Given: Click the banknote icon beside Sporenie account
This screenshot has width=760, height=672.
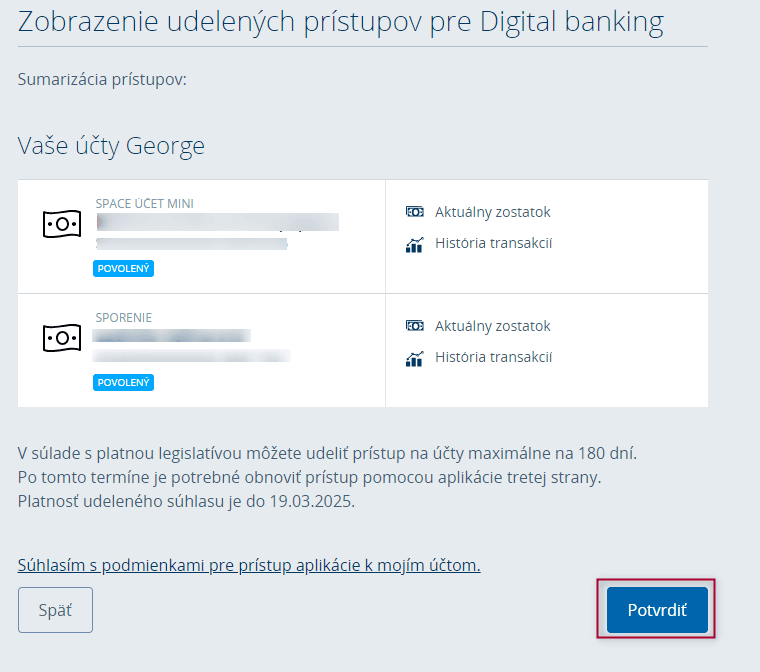Looking at the screenshot, I should coord(61,338).
